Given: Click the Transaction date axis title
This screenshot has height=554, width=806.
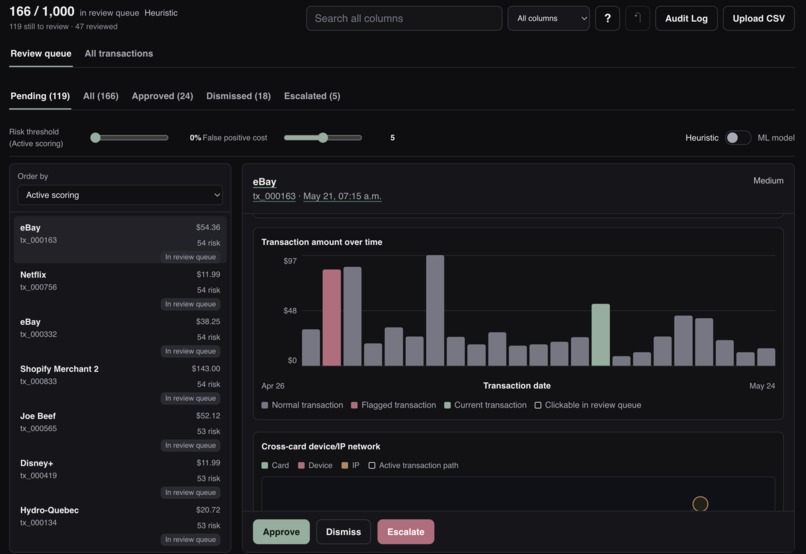Looking at the screenshot, I should point(517,385).
